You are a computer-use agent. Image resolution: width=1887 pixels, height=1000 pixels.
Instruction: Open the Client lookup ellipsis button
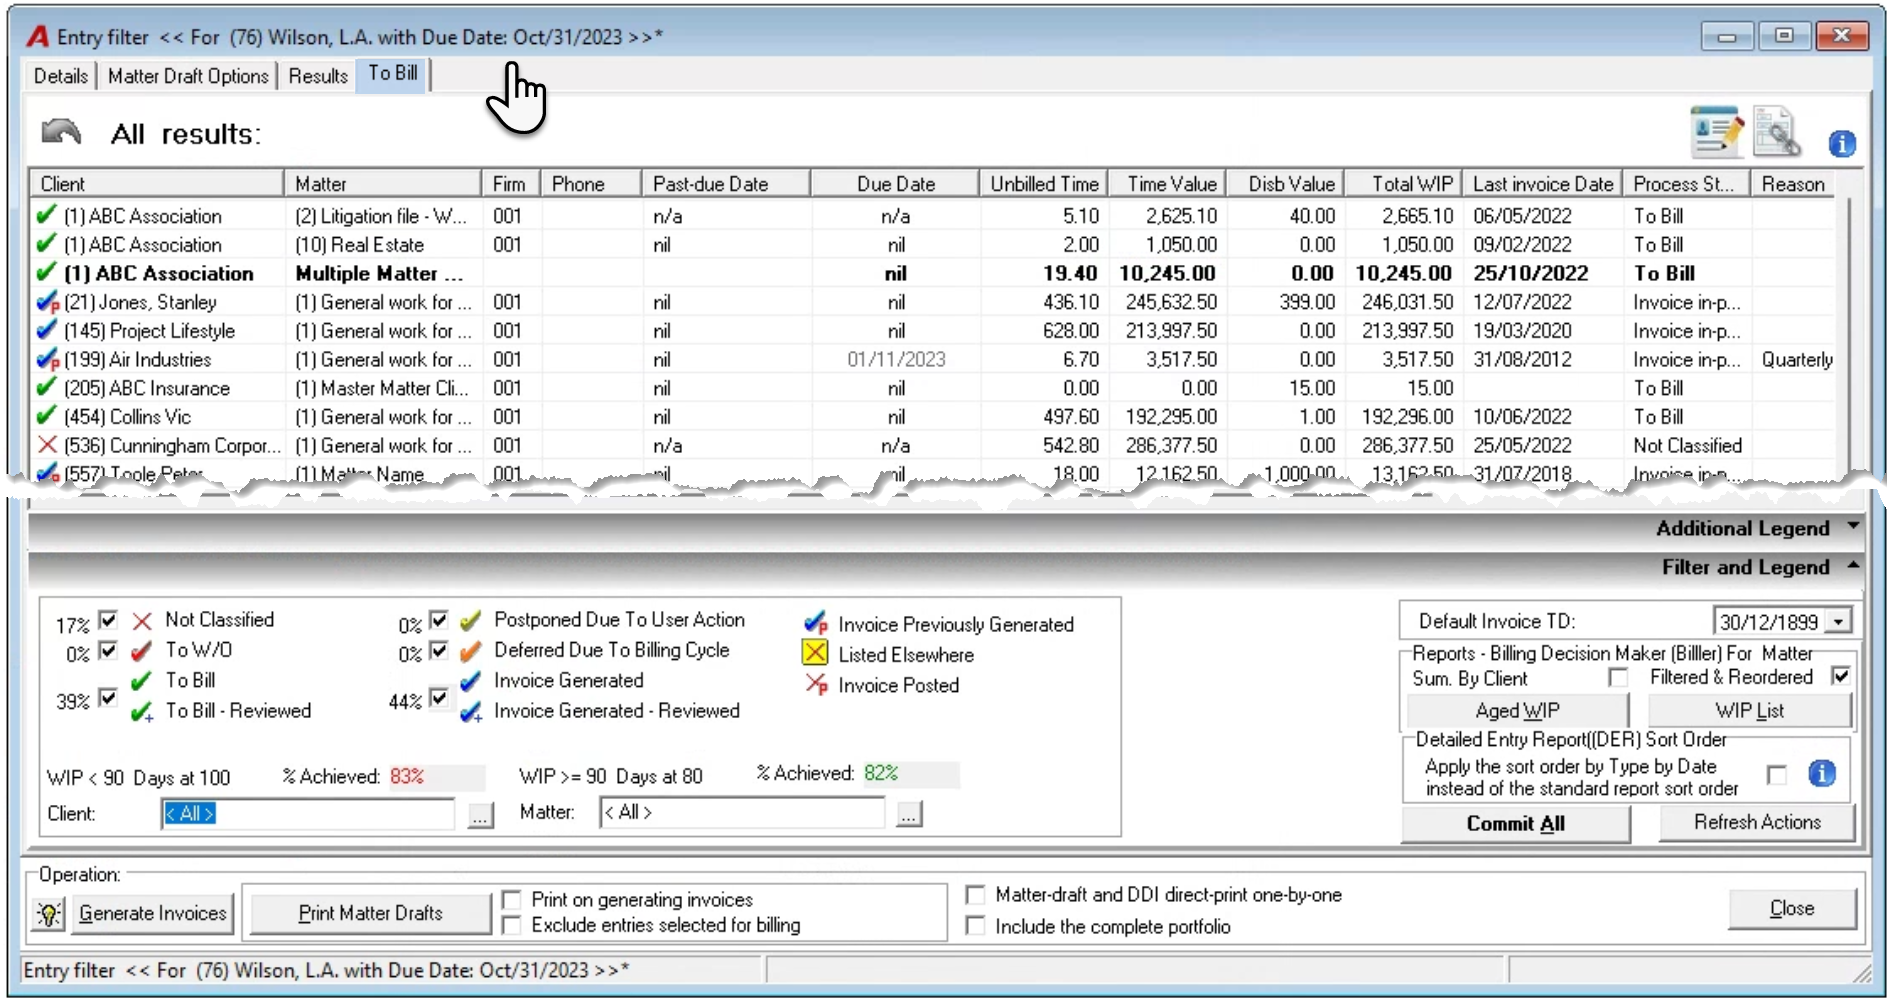point(480,816)
